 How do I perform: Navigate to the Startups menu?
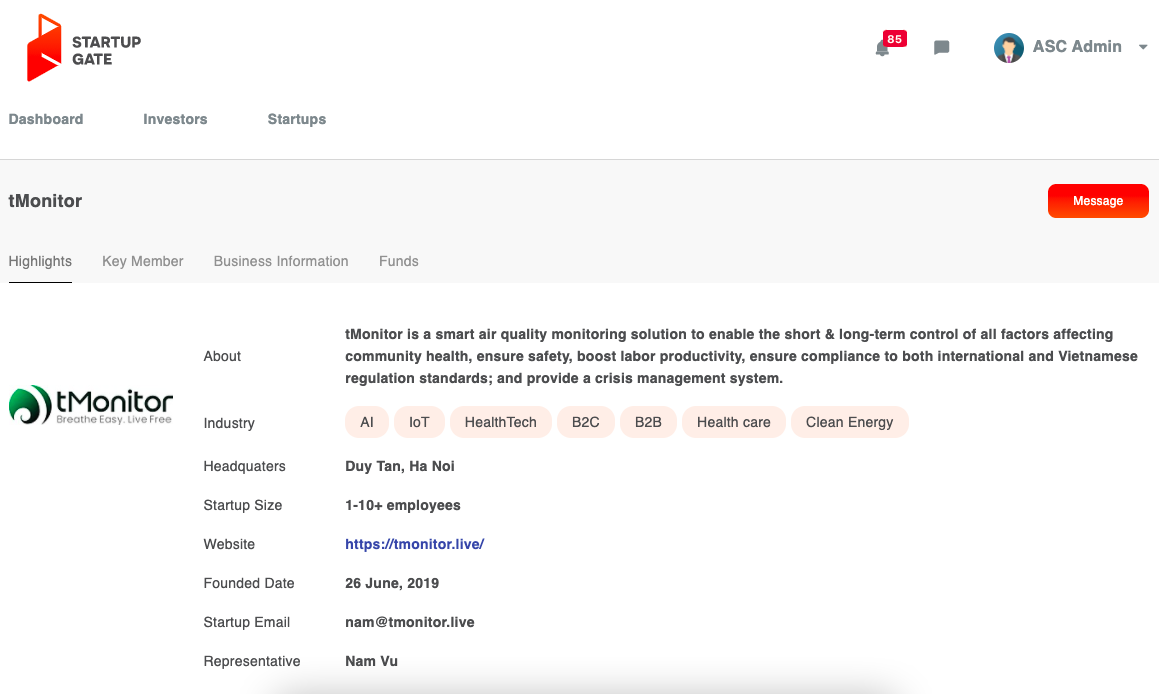click(x=297, y=119)
